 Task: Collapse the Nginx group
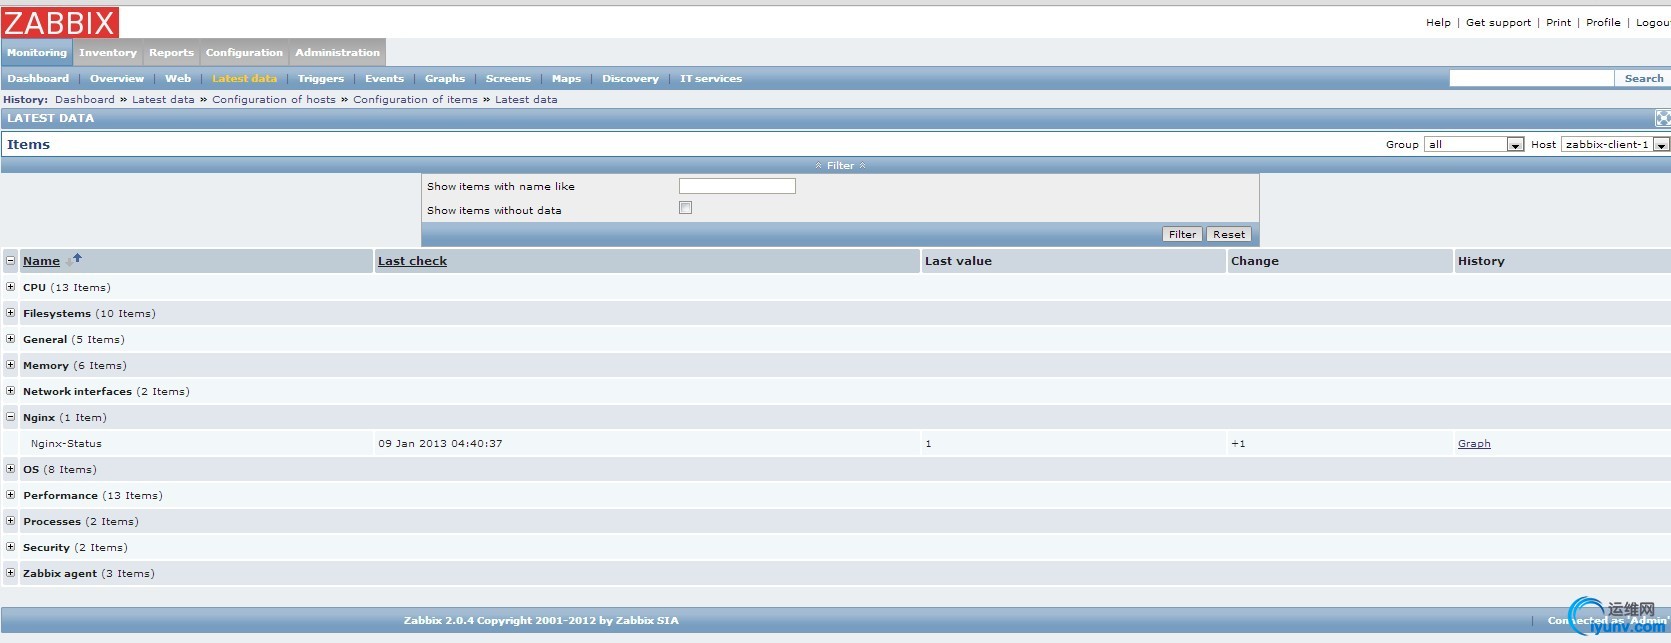click(10, 416)
